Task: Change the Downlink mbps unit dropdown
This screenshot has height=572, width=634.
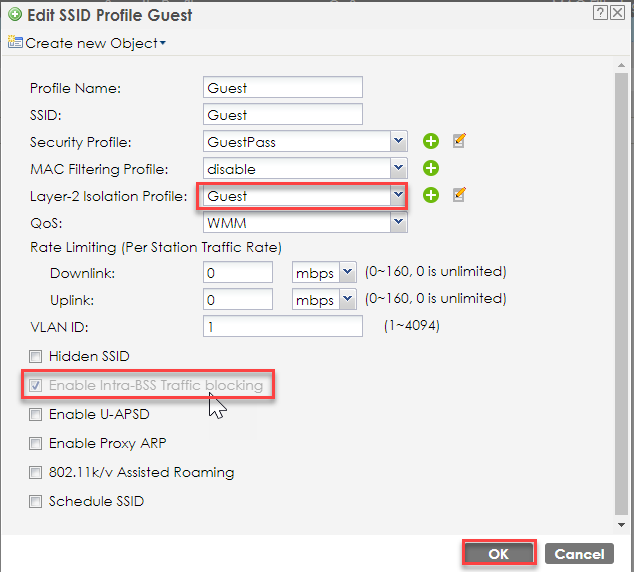Action: [324, 272]
